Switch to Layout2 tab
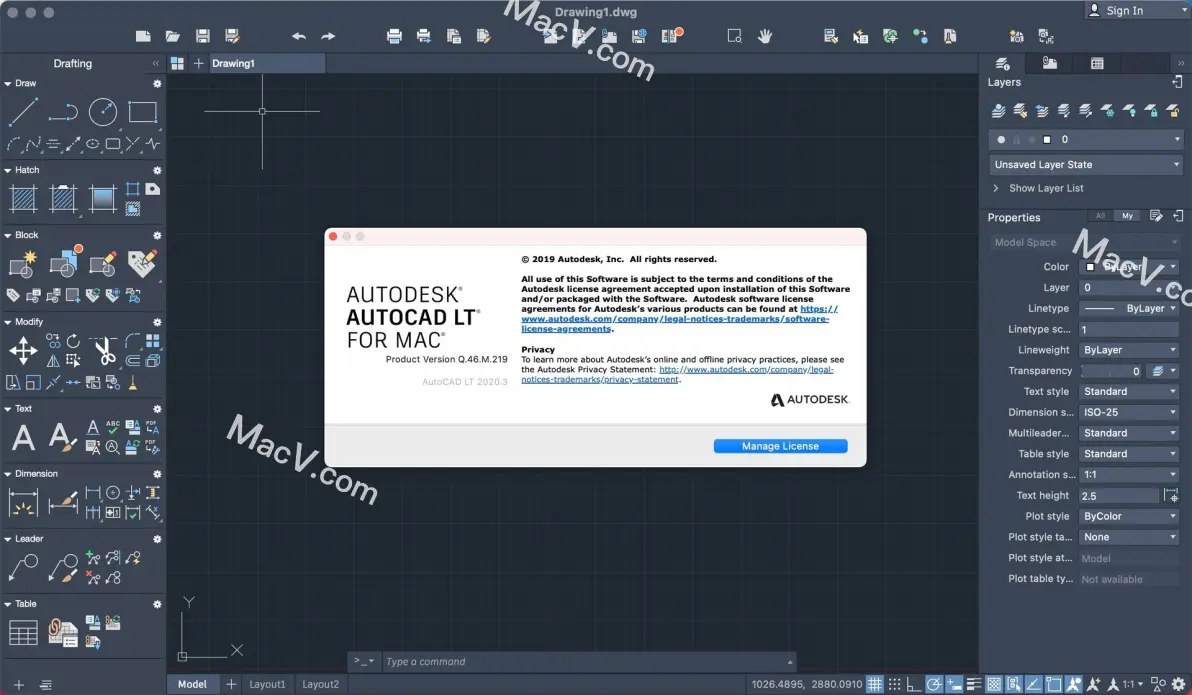Screen dimensions: 1192x695 coord(321,684)
